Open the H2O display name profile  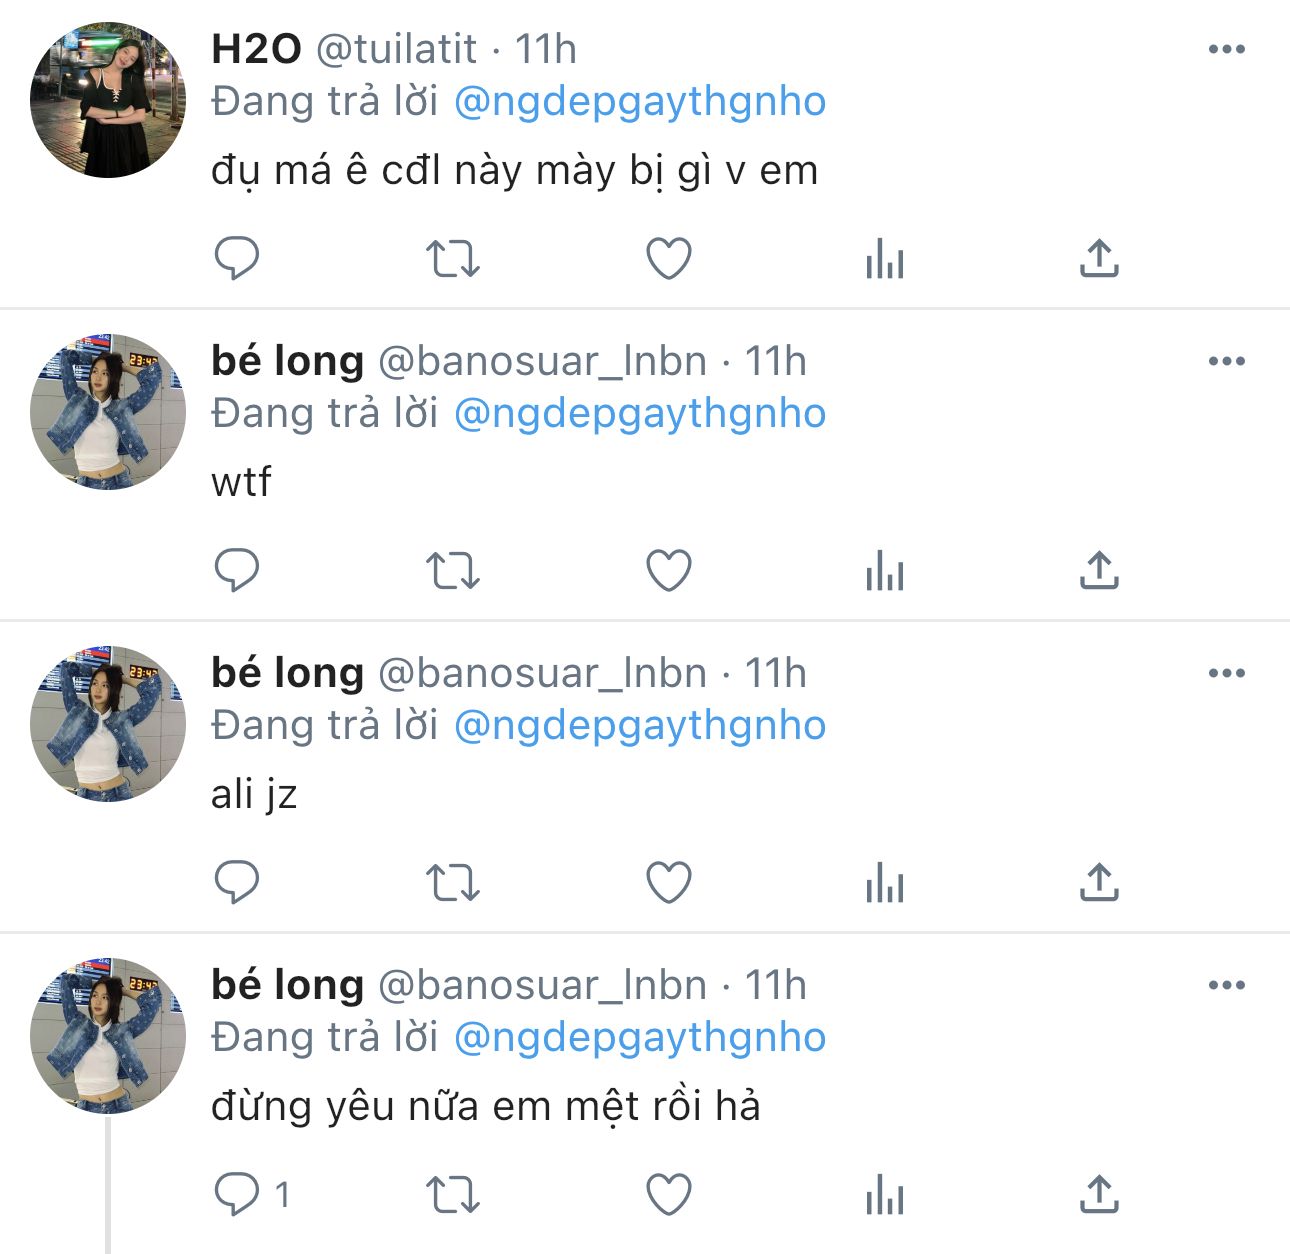point(256,49)
